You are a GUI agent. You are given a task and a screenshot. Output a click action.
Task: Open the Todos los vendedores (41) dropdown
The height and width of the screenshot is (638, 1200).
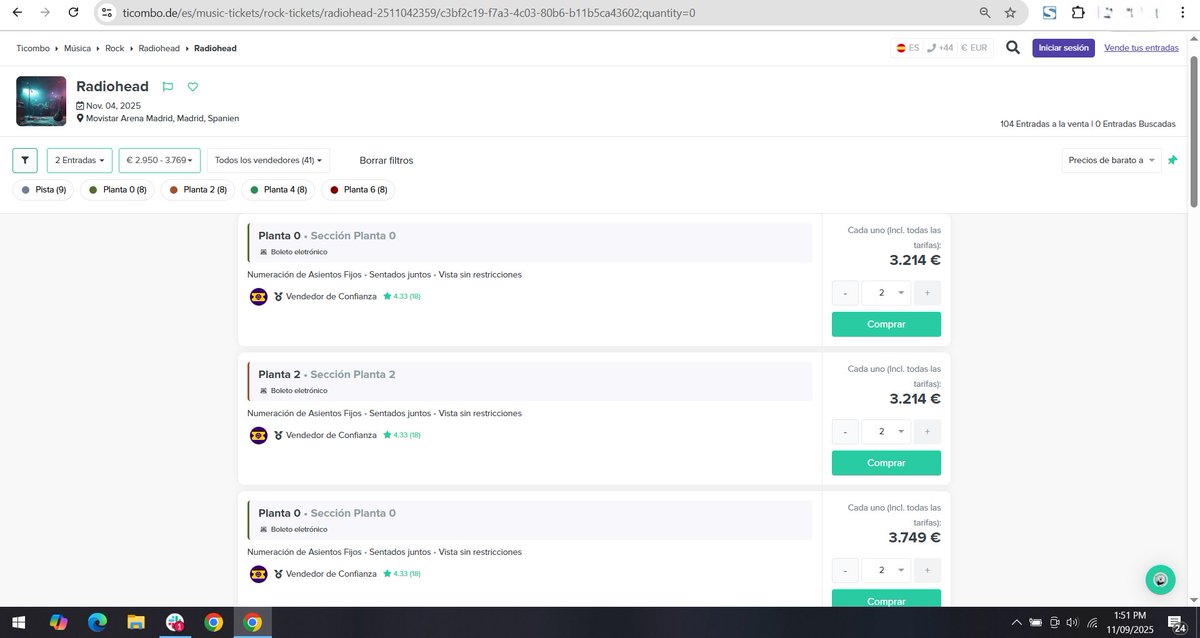(x=268, y=160)
